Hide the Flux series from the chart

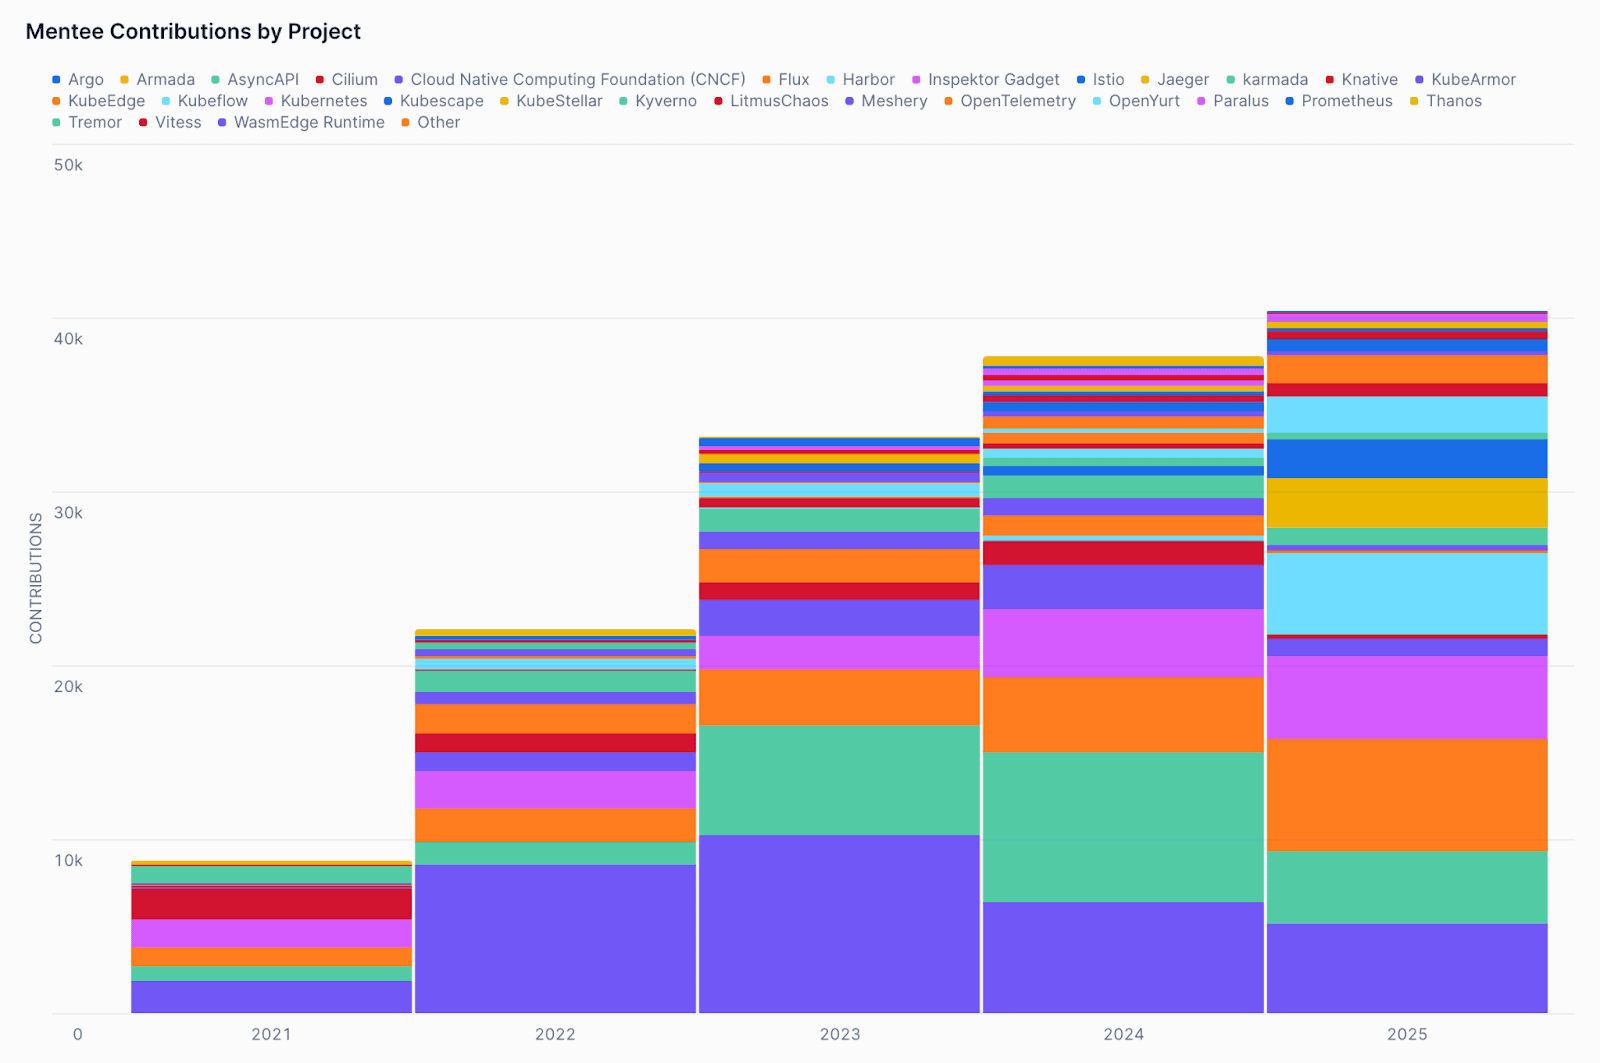[764, 79]
